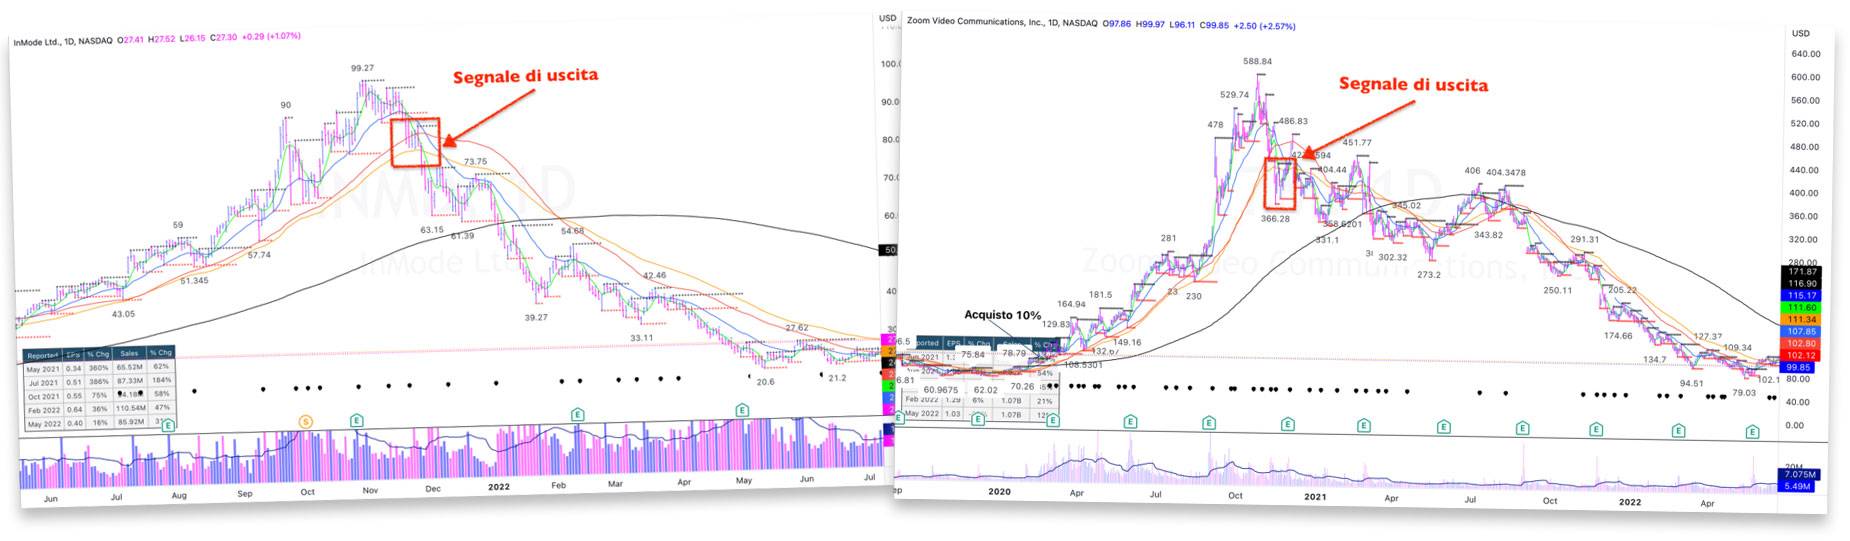
Task: Click the green 111.60 price scale label
Action: 1802,308
